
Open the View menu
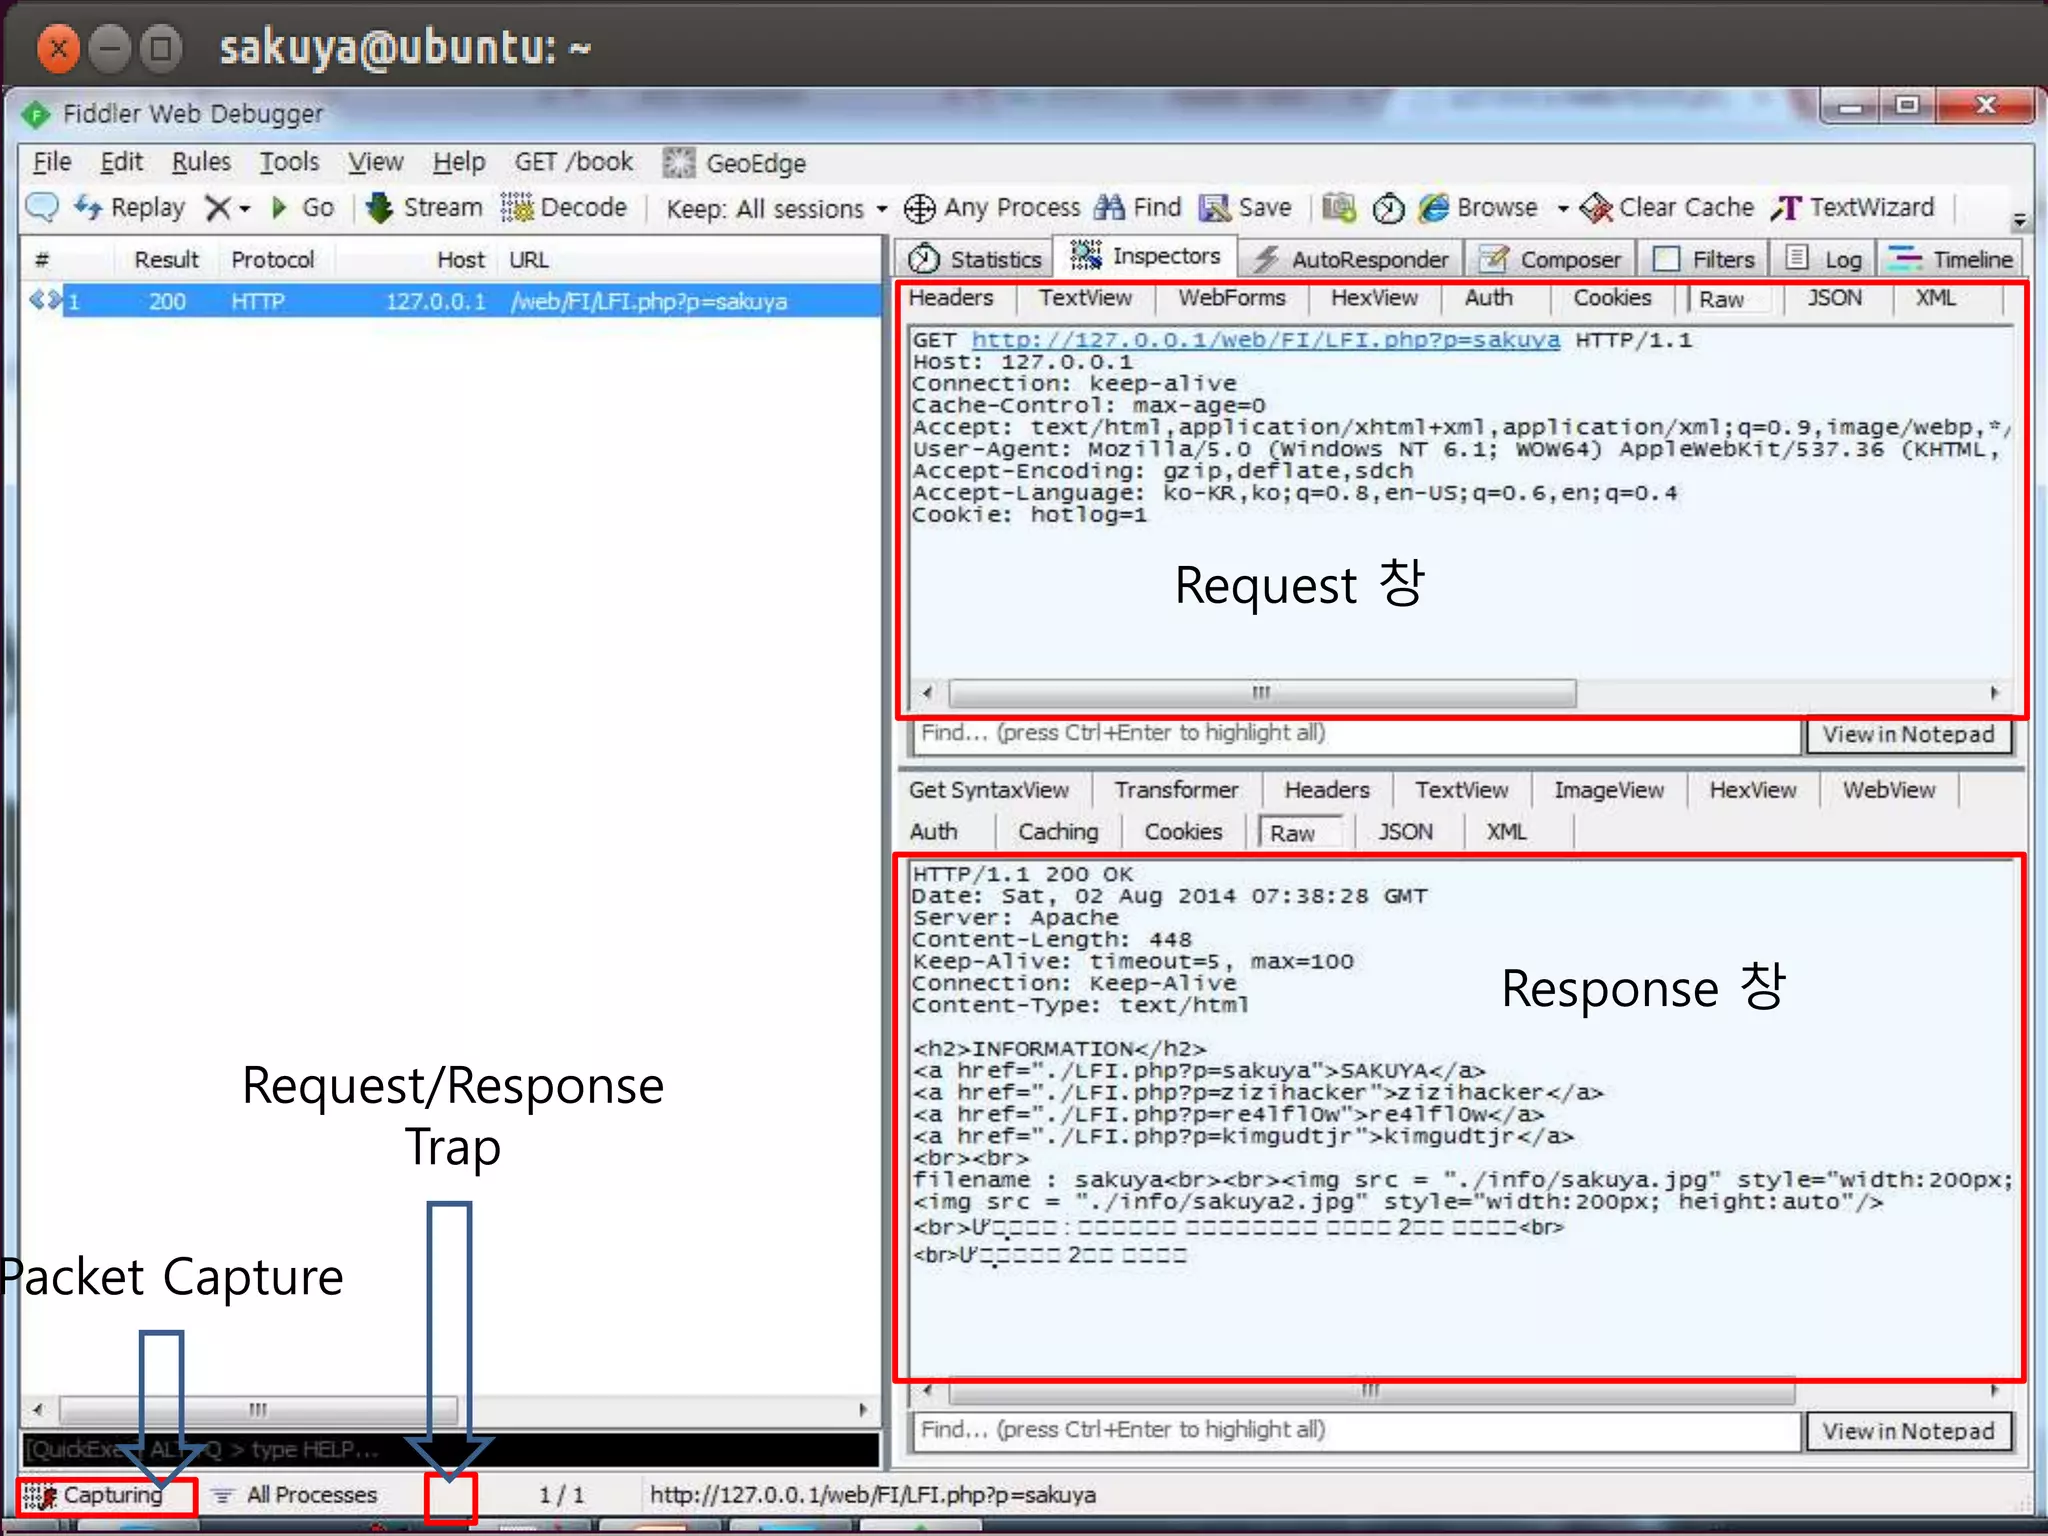(x=375, y=162)
